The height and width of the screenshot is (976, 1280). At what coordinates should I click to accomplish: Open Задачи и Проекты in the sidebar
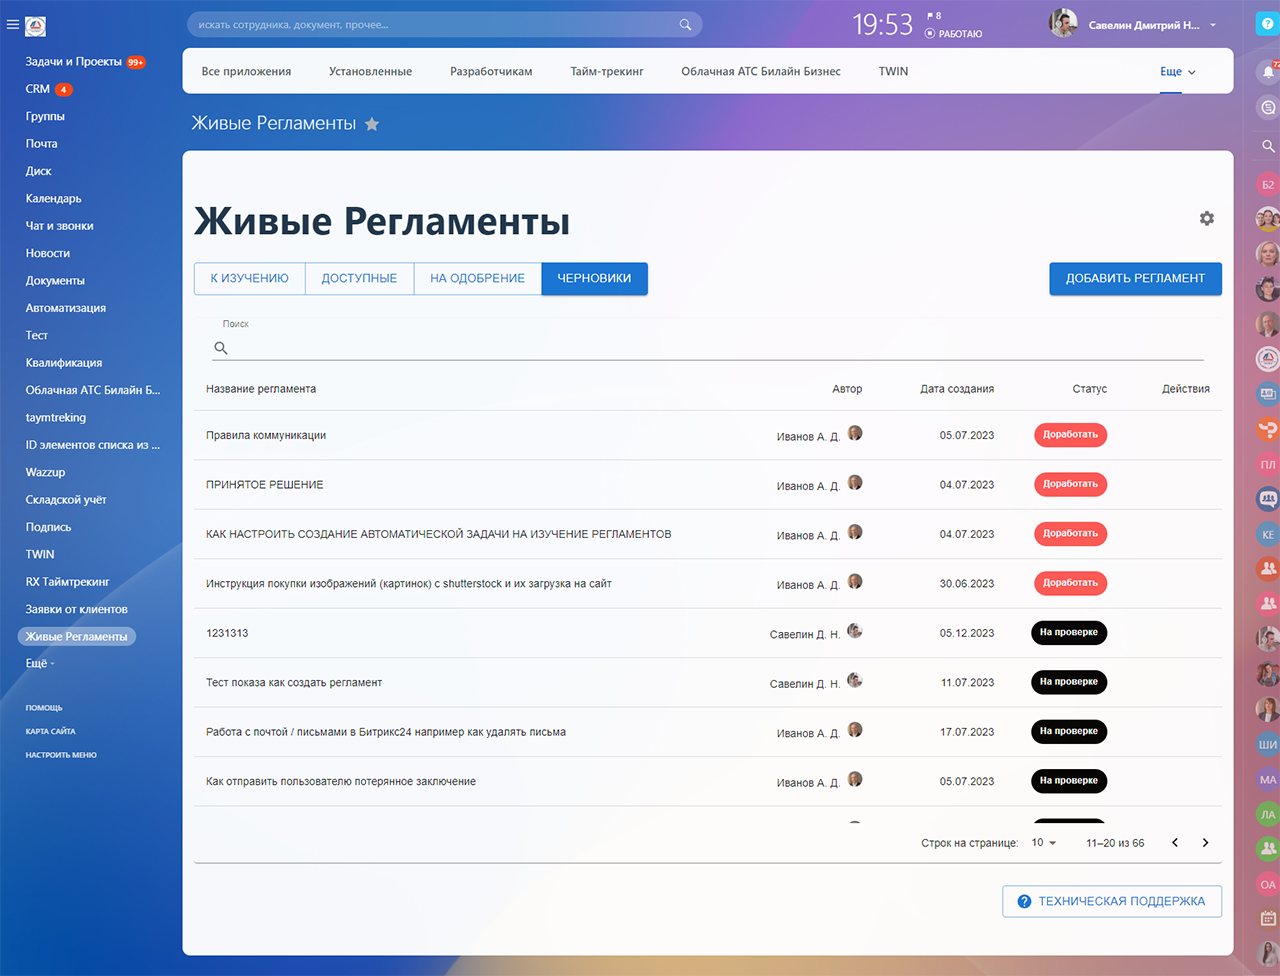click(73, 62)
